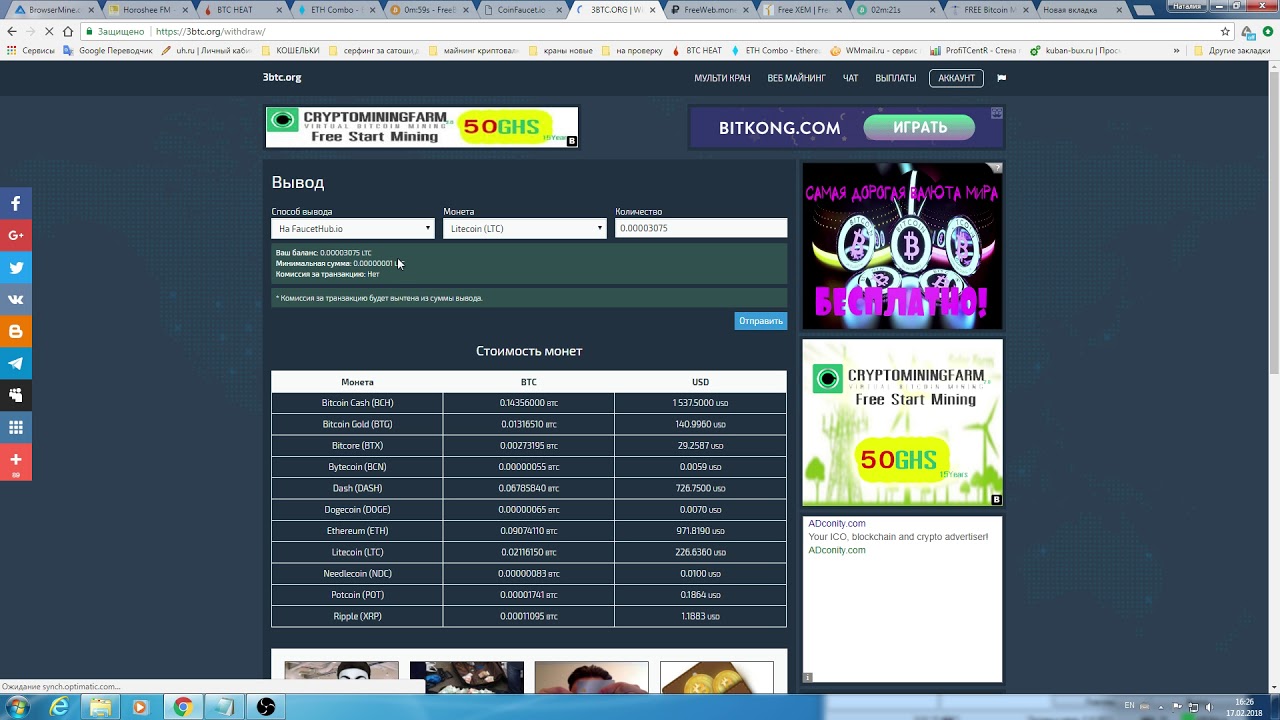
Task: Open the ninth sidebar share icon below Telegram
Action: pos(16,395)
